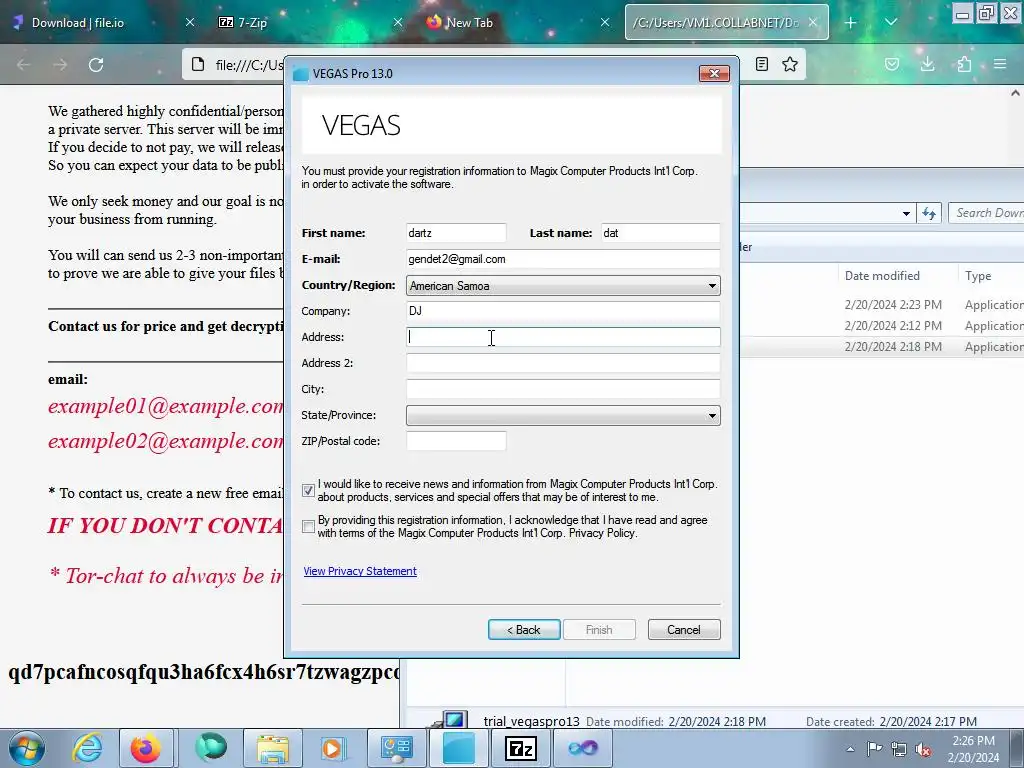Open green globe app in taskbar
Viewport: 1024px width, 768px height.
tap(210, 748)
